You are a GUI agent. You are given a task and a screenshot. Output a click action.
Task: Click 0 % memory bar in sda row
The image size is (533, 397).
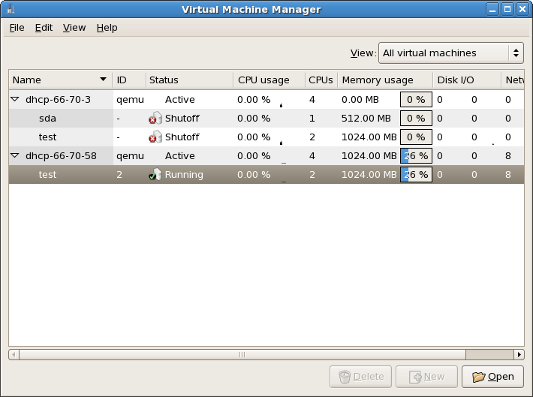[416, 118]
